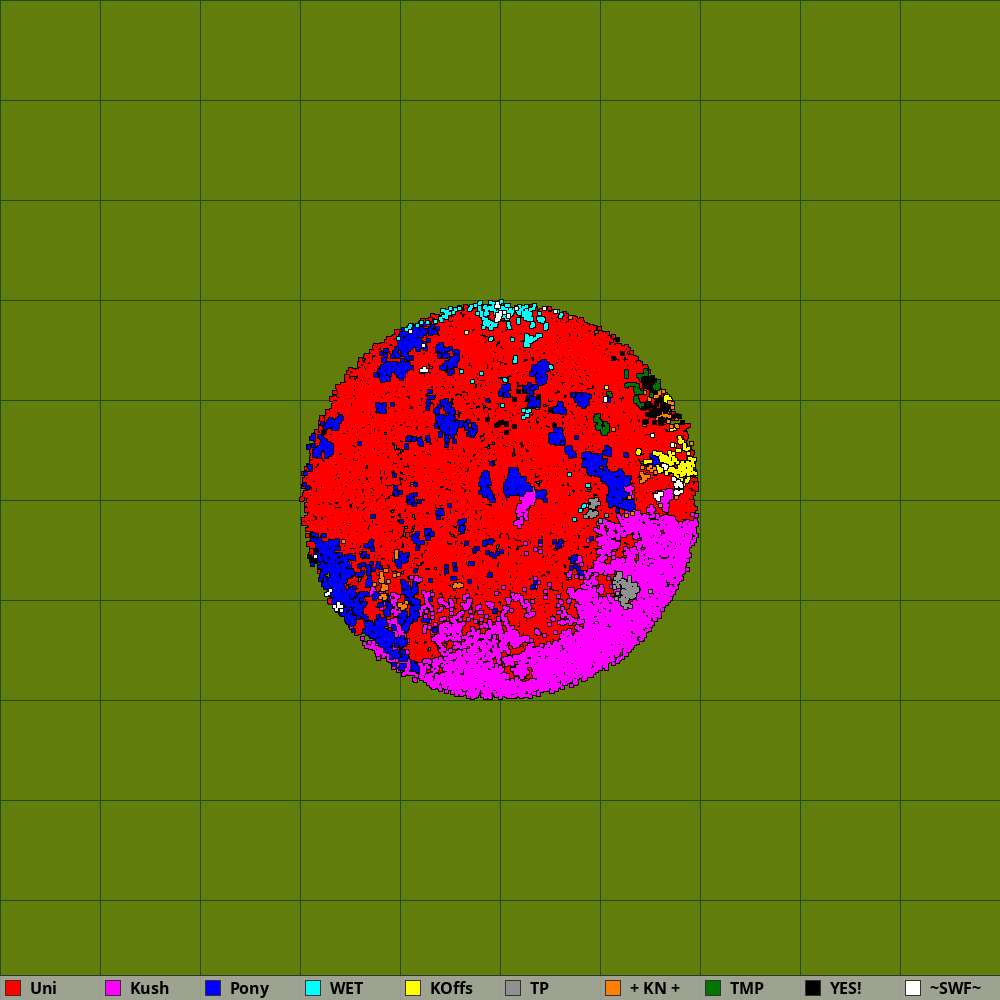Screen dimensions: 1000x1000
Task: Click the red Uni color swatch
Action: 13,988
